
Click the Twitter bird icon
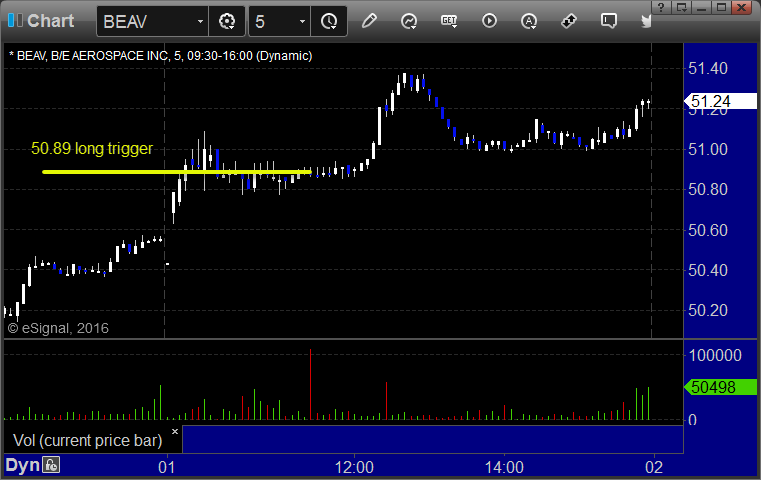(646, 21)
